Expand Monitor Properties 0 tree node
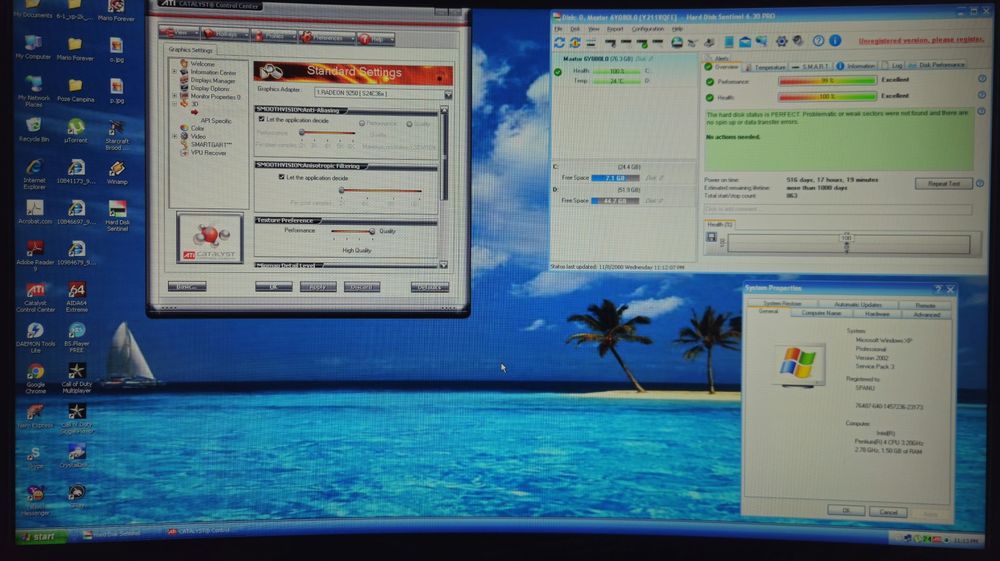 click(175, 96)
